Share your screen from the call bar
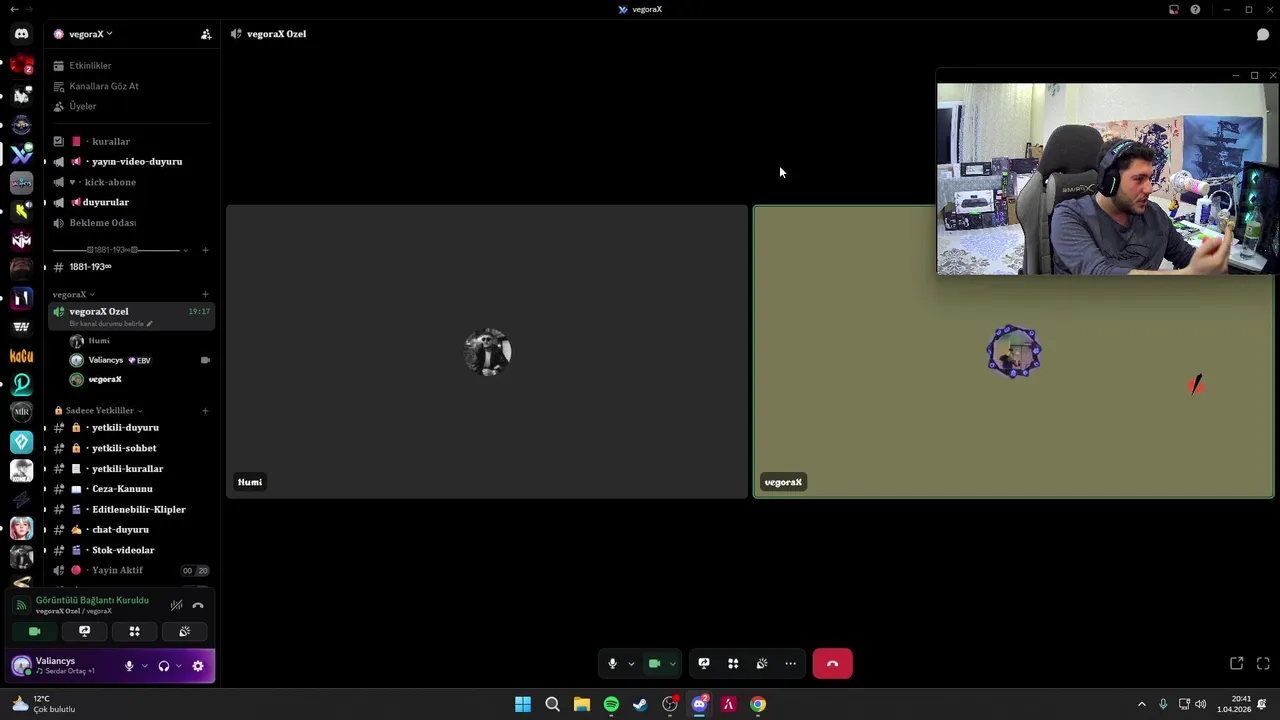The width and height of the screenshot is (1280, 720). 704,663
